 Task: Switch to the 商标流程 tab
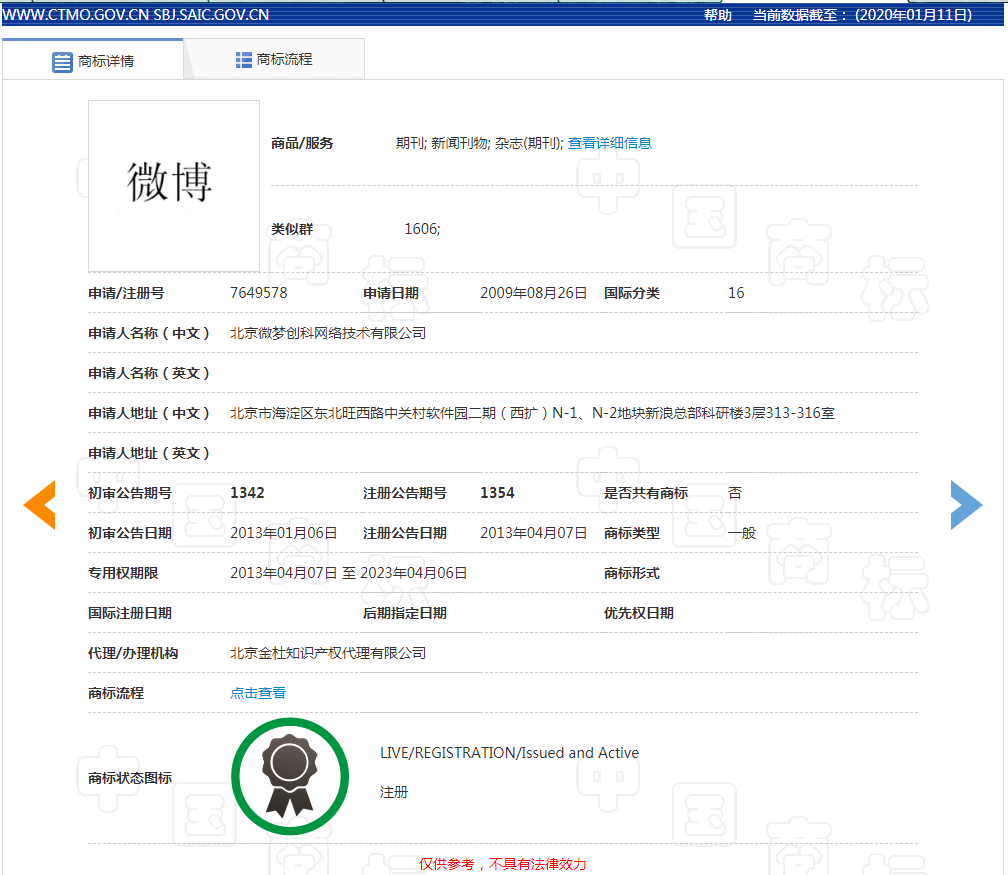(274, 59)
